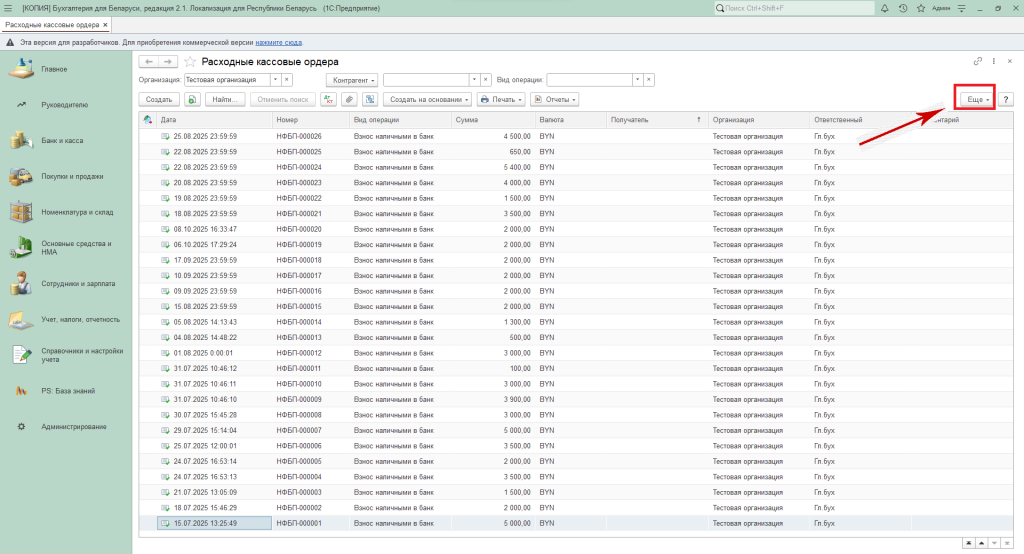The image size is (1024, 554).
Task: Open the history clock icon
Action: 903,8
